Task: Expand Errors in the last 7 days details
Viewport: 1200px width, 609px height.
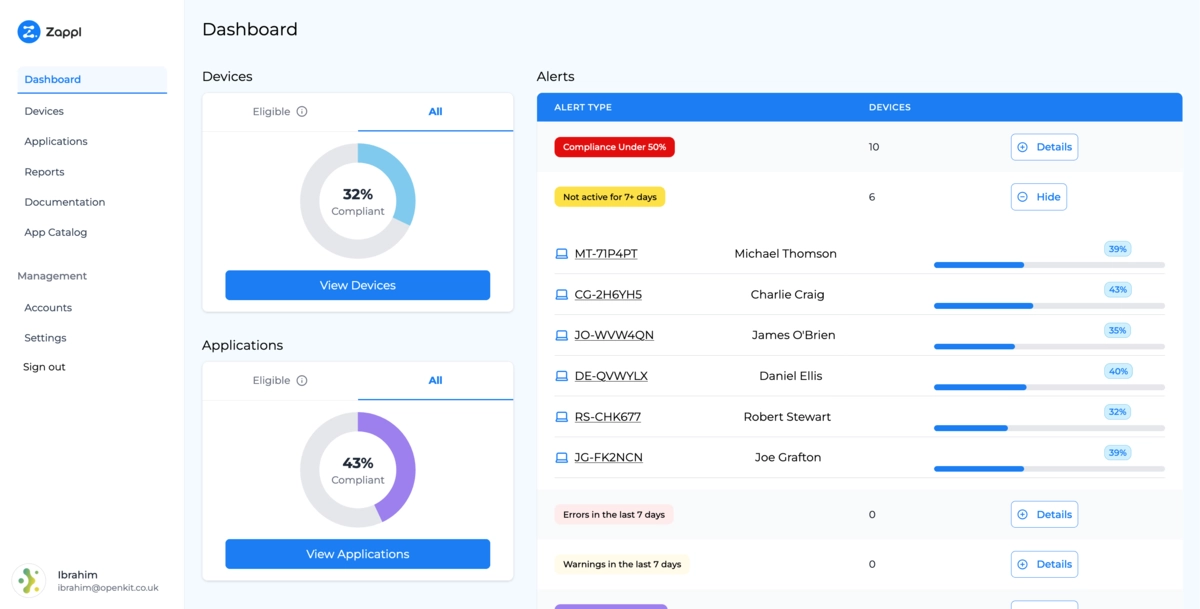Action: click(1044, 515)
